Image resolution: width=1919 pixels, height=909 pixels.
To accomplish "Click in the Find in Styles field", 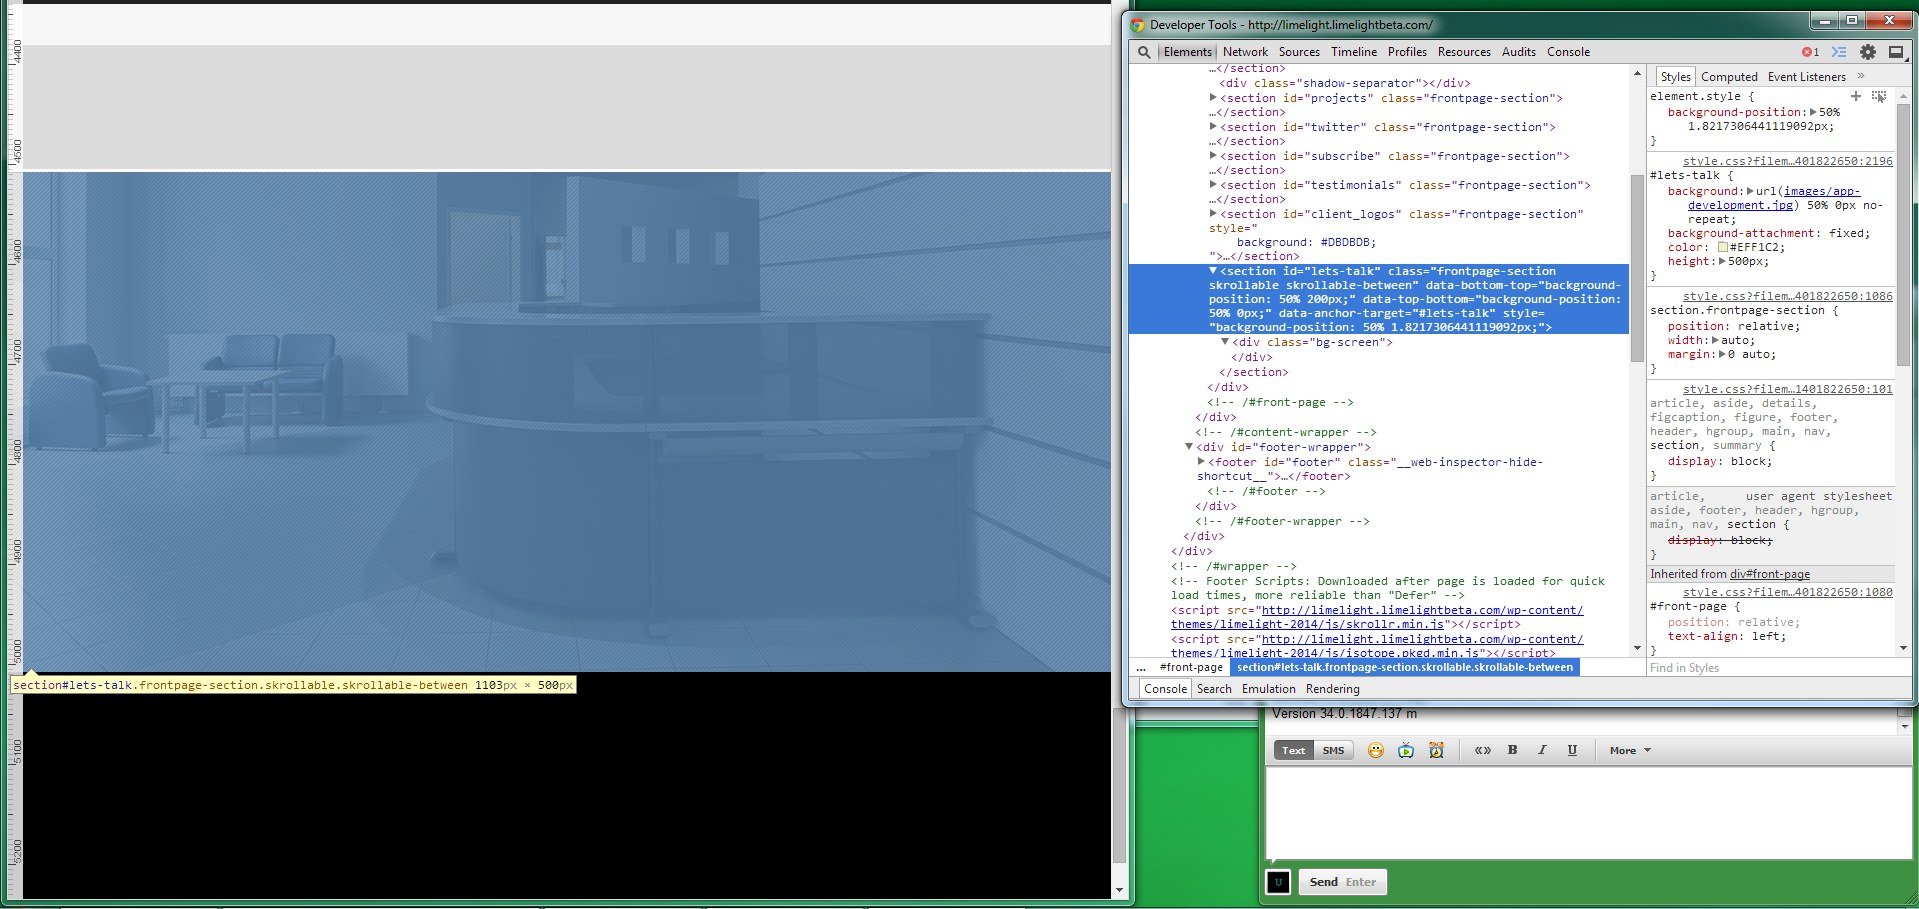I will [1770, 668].
